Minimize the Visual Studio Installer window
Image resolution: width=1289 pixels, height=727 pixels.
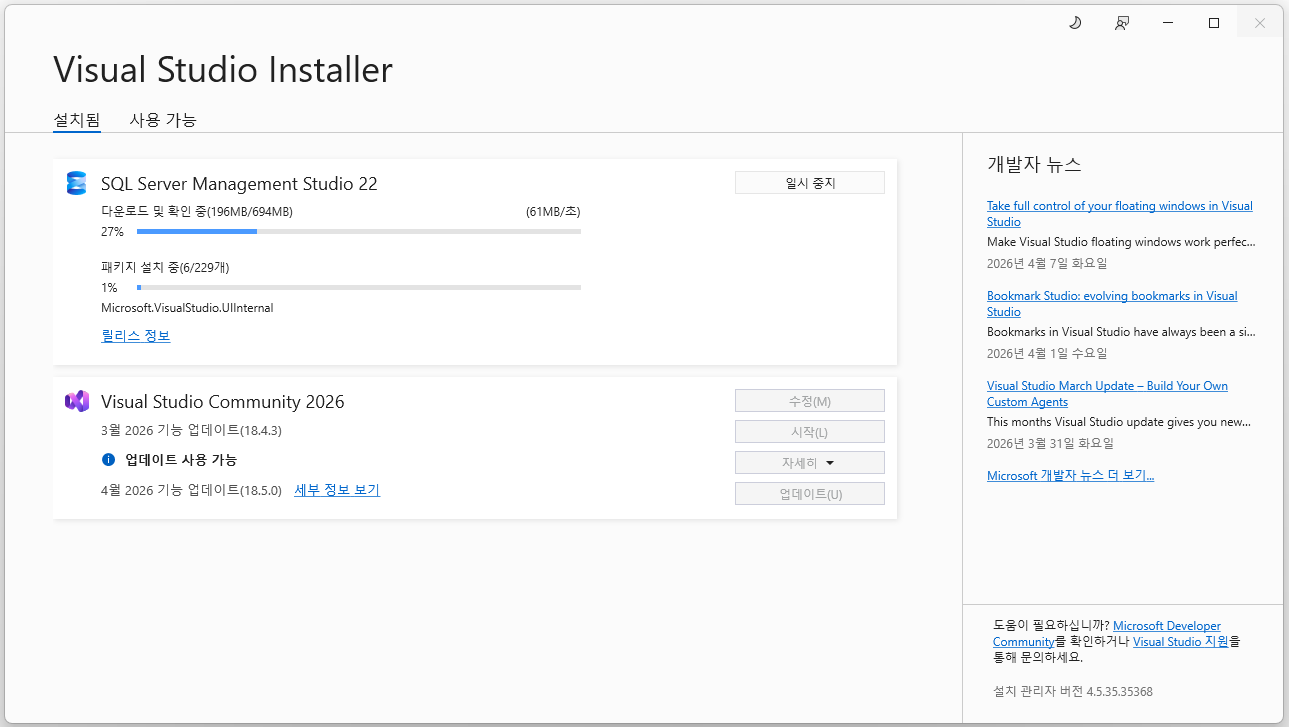(x=1168, y=23)
